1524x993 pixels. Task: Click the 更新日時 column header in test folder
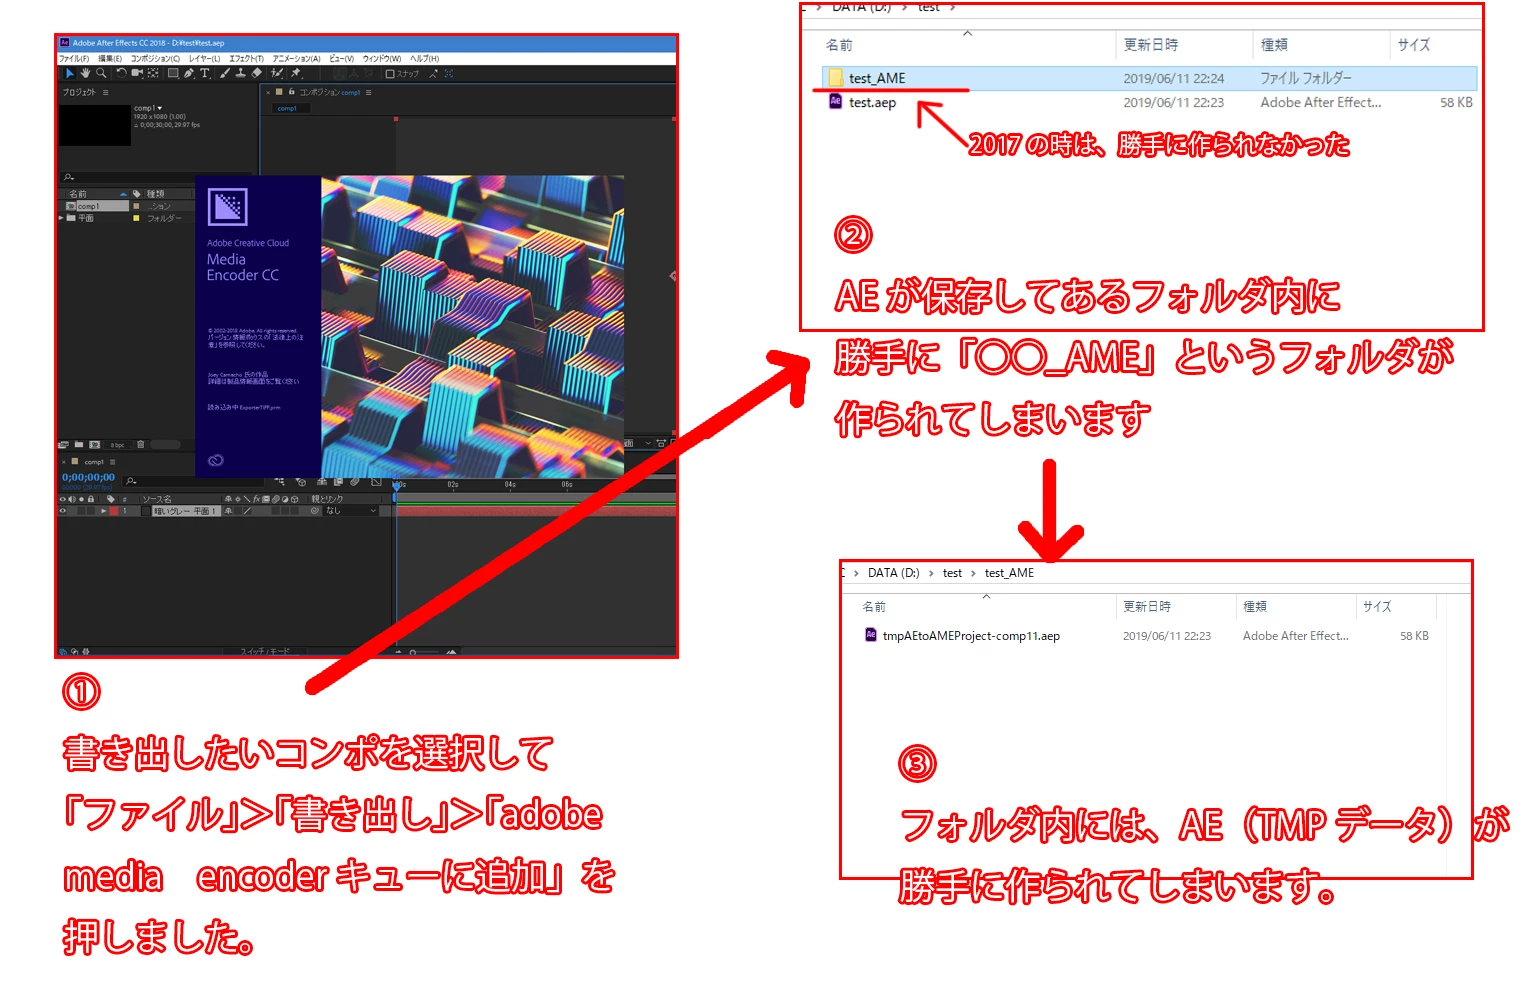(1150, 45)
